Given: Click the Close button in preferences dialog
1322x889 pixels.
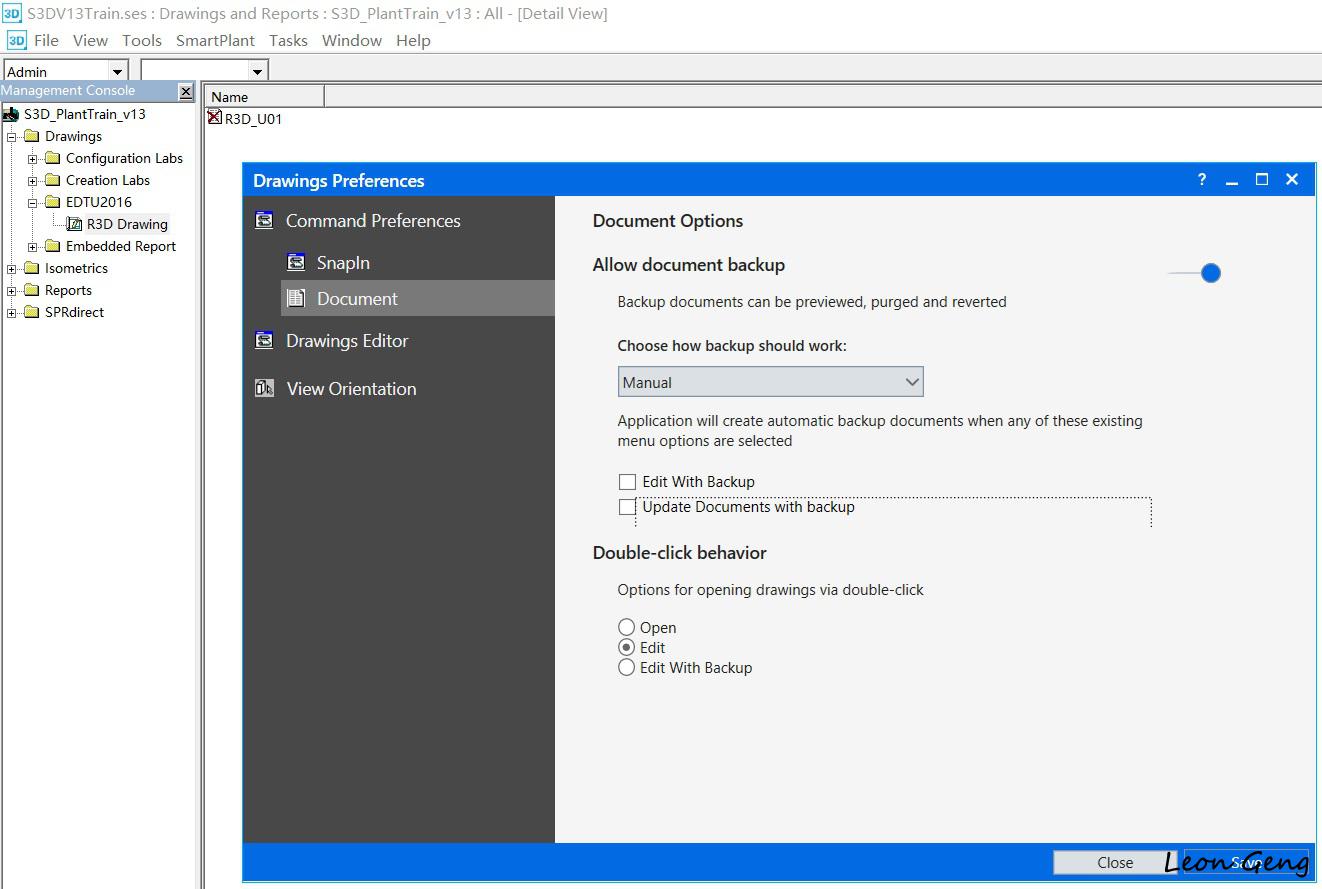Looking at the screenshot, I should (x=1115, y=862).
